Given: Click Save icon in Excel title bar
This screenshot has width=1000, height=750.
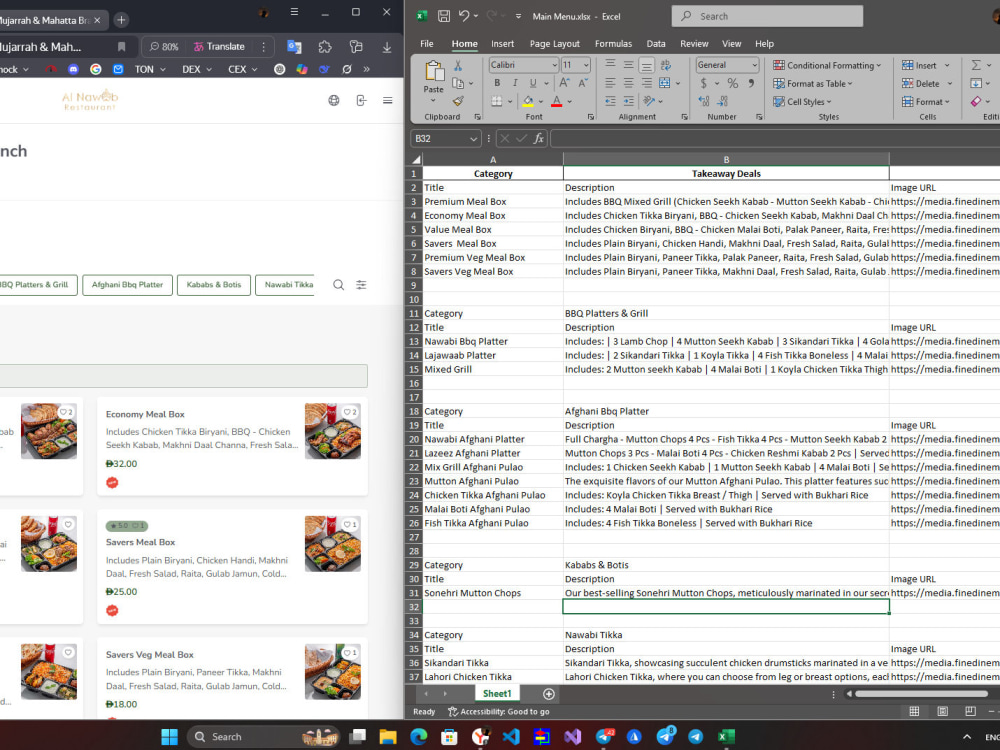Looking at the screenshot, I should [x=444, y=17].
